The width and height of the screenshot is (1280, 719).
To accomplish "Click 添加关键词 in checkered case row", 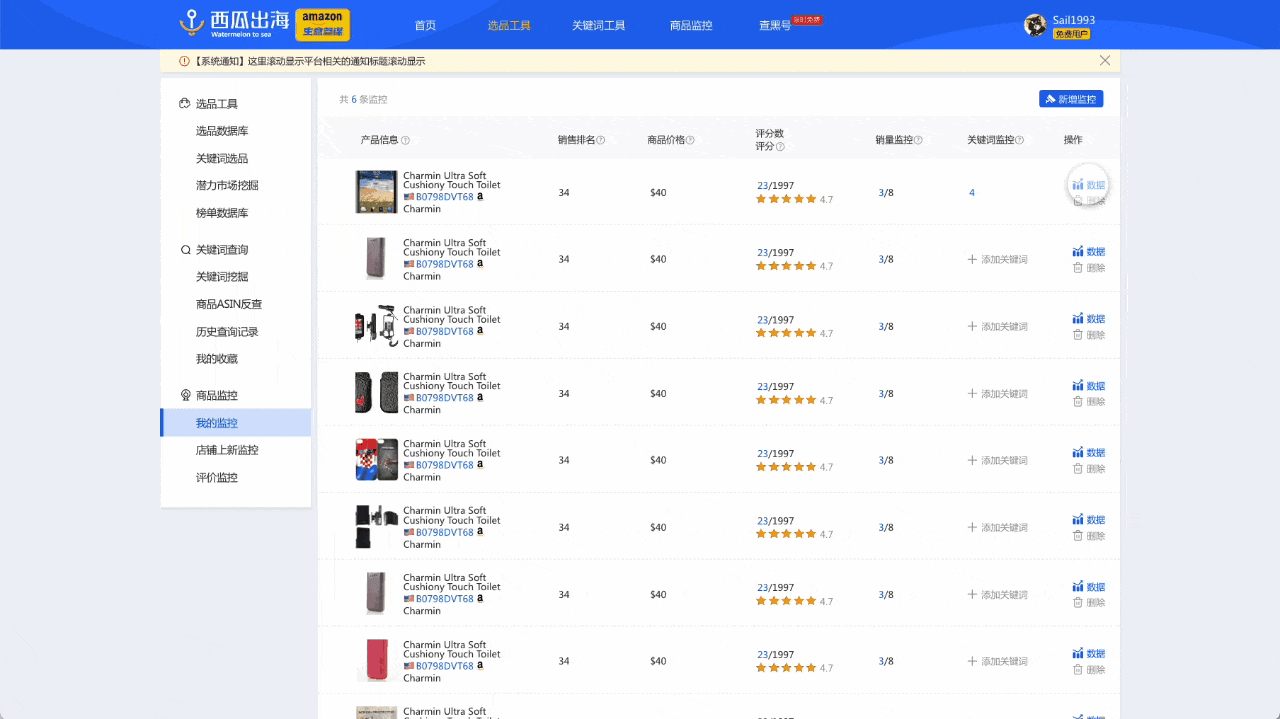I will tap(997, 461).
